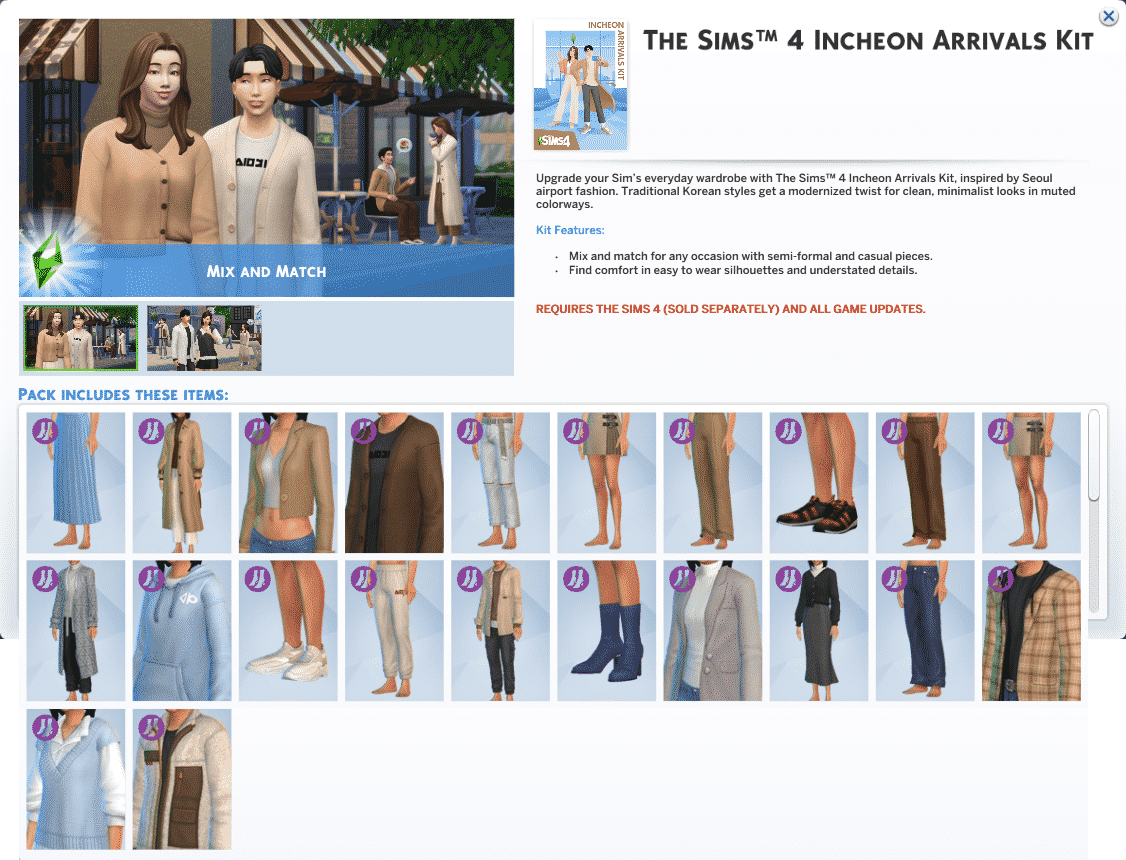Click the light ripped jeans item

501,482
